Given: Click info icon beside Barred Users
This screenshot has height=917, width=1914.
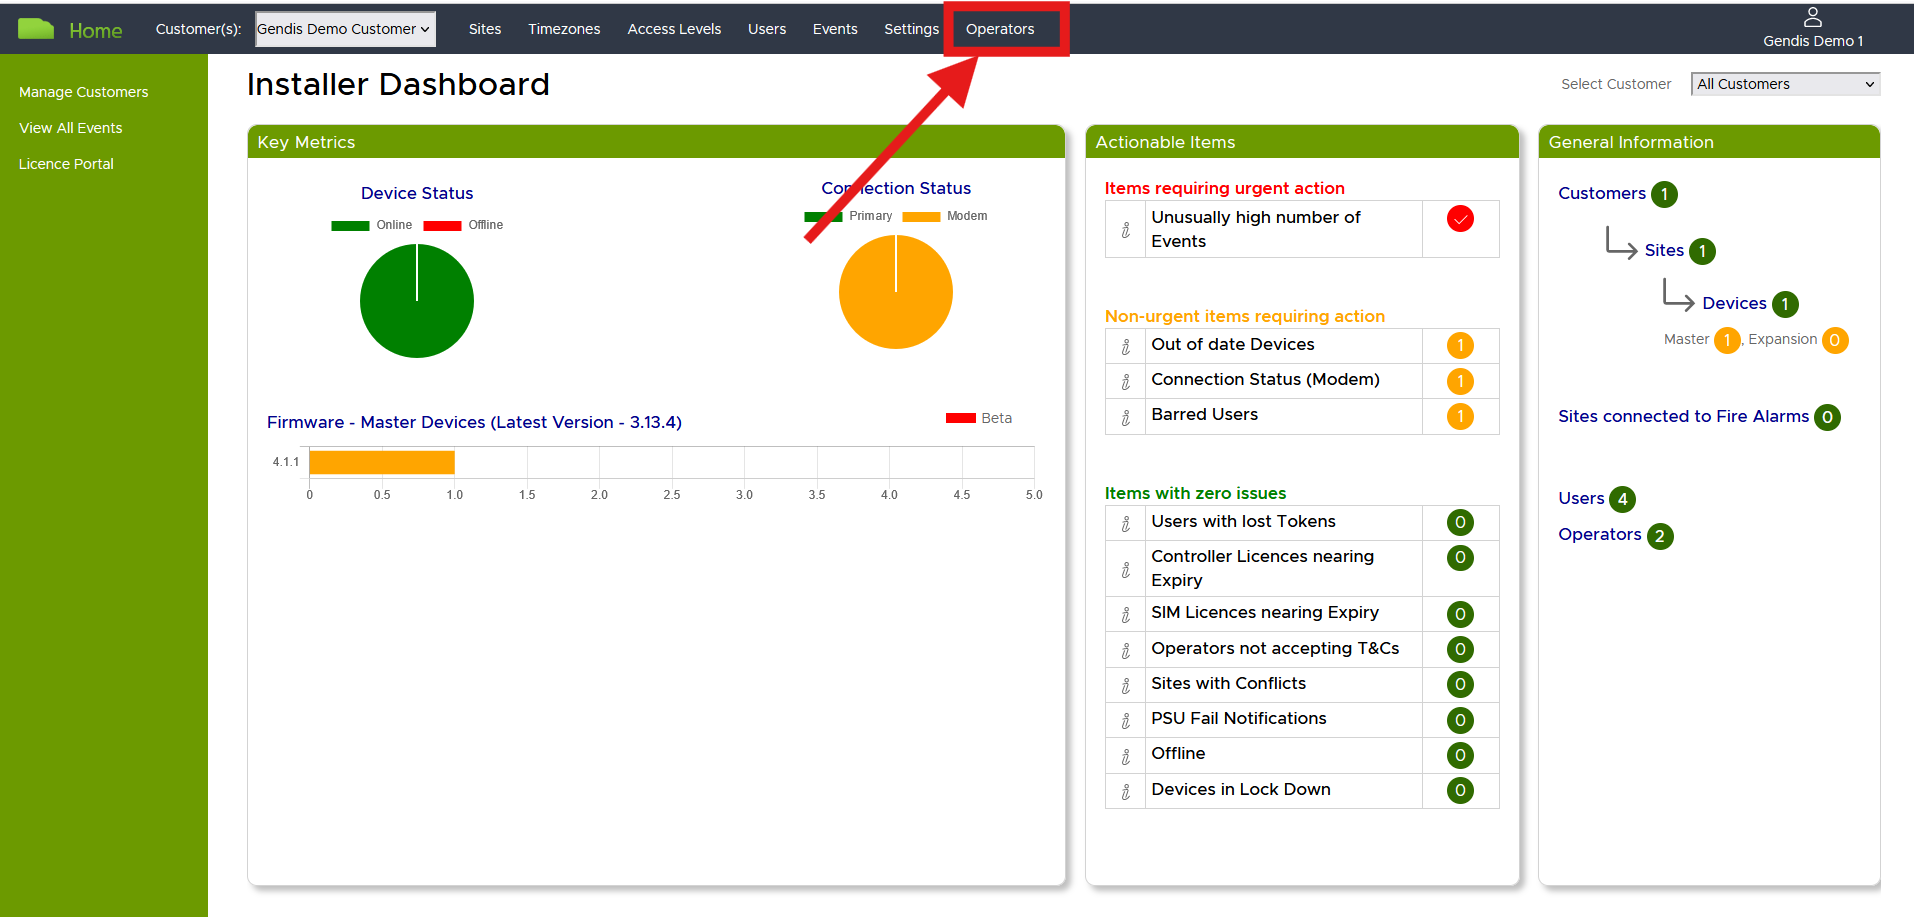Looking at the screenshot, I should coord(1125,417).
